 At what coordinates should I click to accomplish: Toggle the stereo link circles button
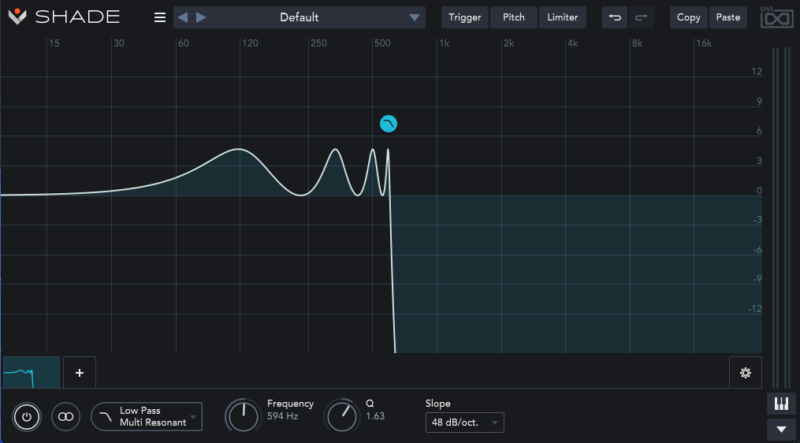66,416
